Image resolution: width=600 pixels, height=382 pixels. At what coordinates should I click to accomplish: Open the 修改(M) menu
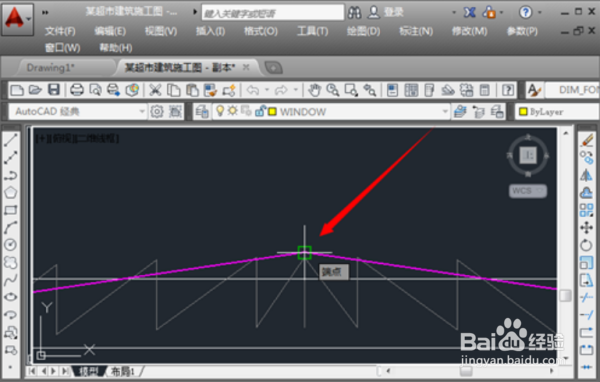469,31
